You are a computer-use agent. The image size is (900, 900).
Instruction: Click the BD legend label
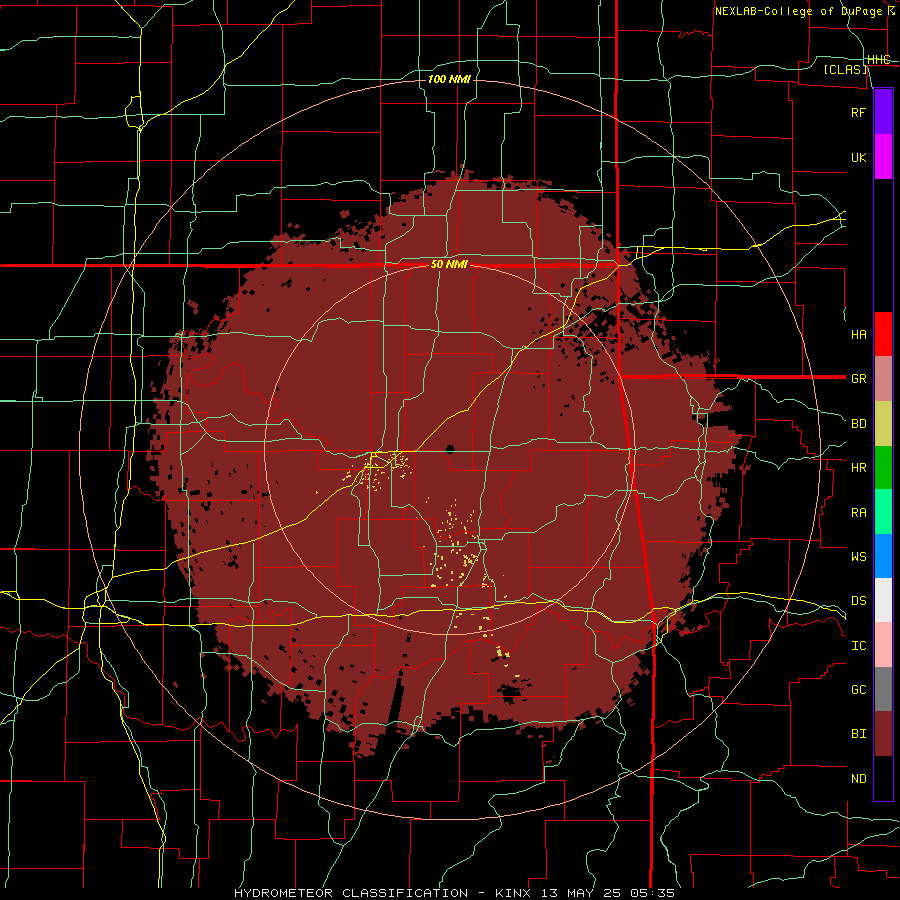pyautogui.click(x=859, y=424)
